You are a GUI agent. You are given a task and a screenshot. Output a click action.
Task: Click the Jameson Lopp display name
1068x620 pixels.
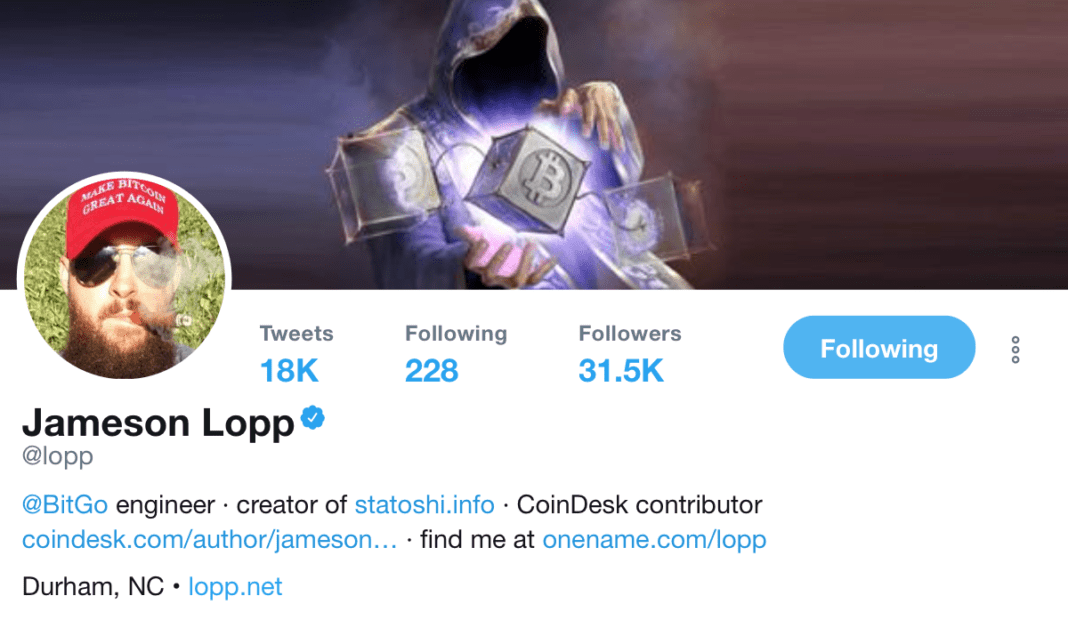[x=158, y=423]
